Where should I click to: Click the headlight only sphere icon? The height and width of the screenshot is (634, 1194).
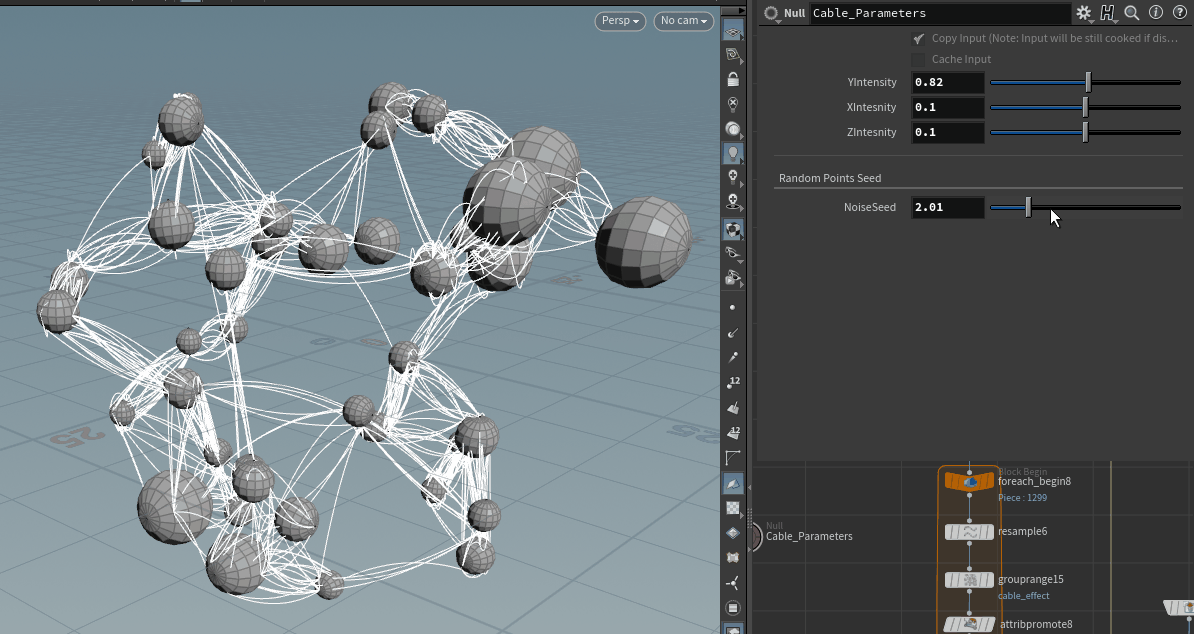[x=733, y=129]
